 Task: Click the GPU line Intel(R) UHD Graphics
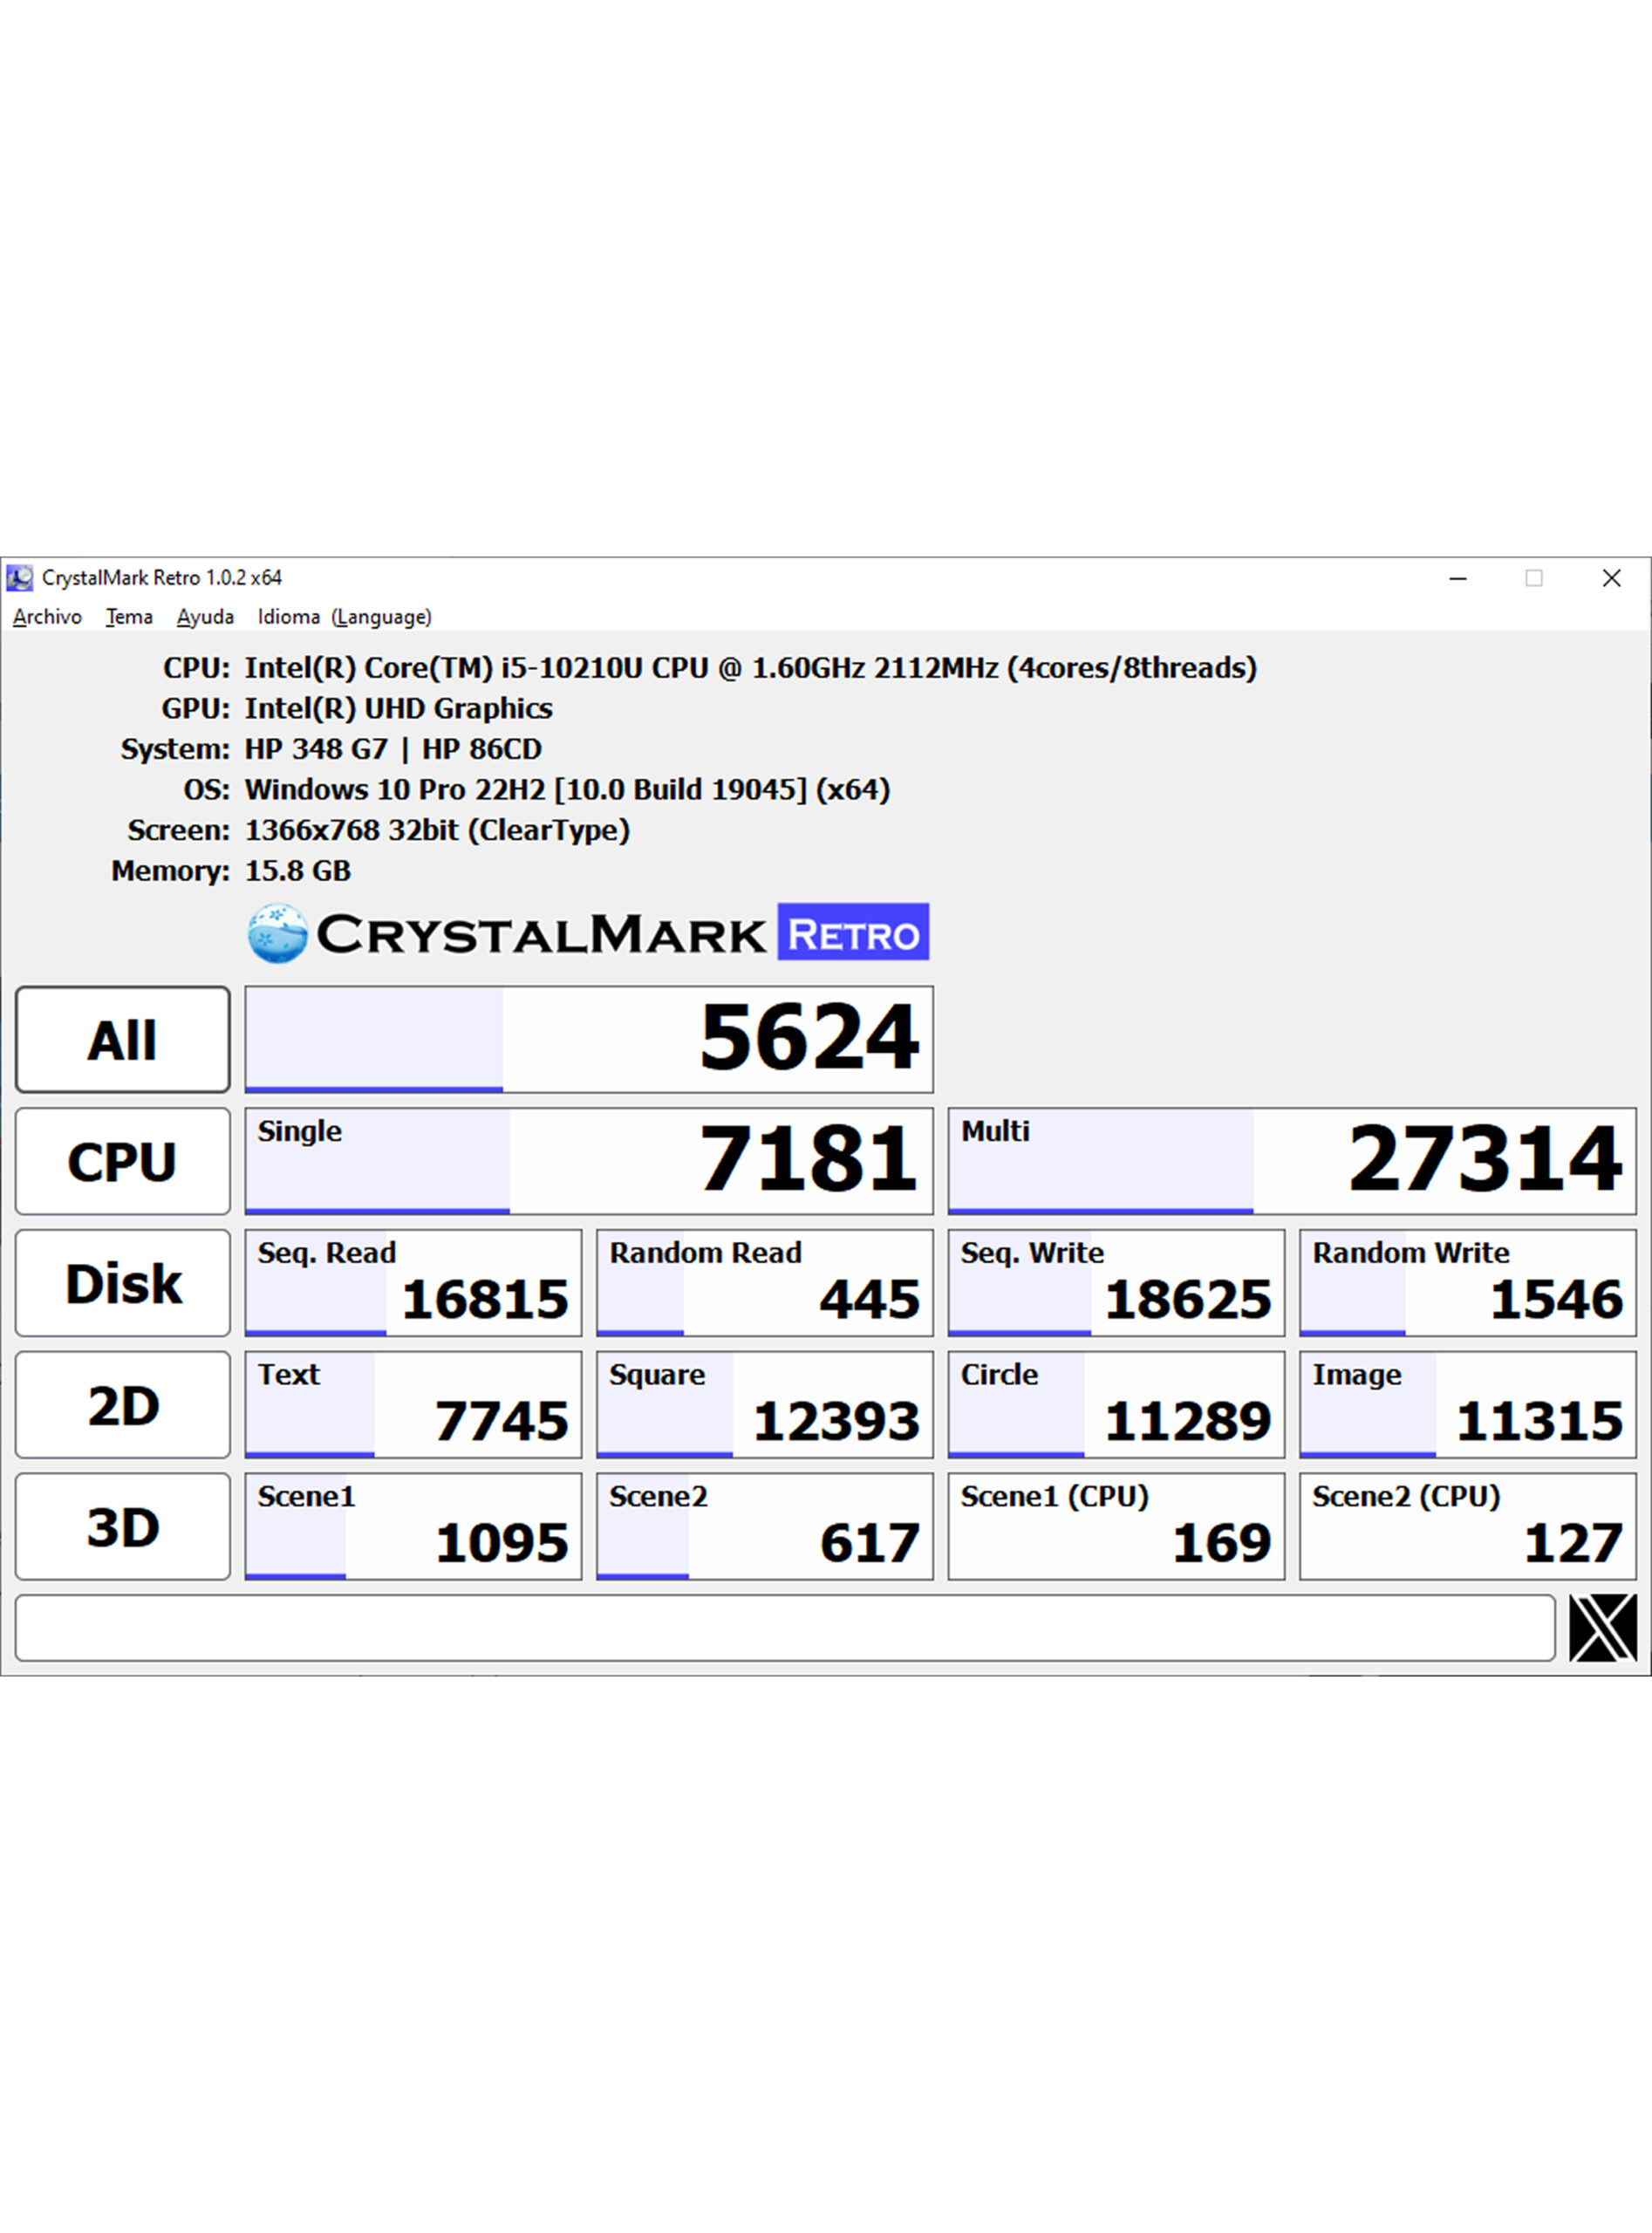pos(398,709)
